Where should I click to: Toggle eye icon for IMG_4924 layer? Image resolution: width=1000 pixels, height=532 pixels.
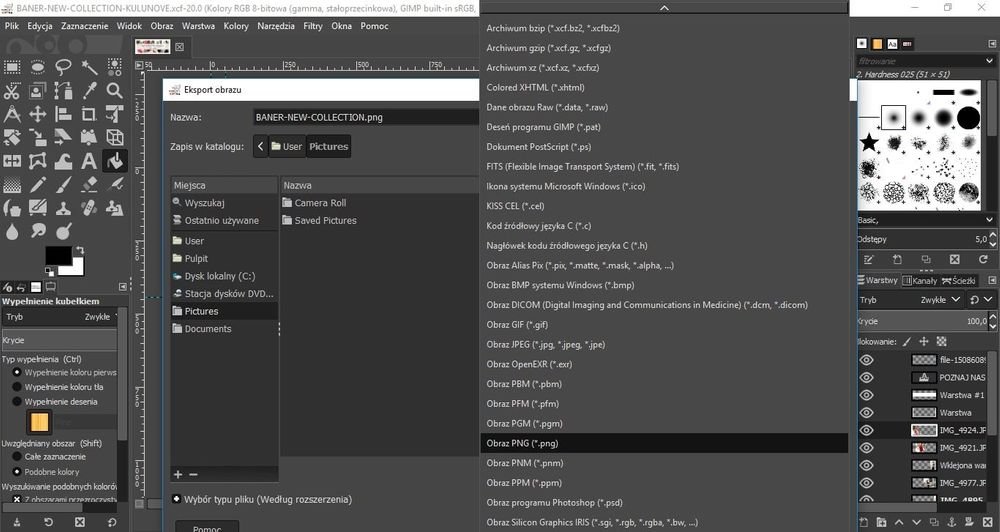click(x=866, y=431)
